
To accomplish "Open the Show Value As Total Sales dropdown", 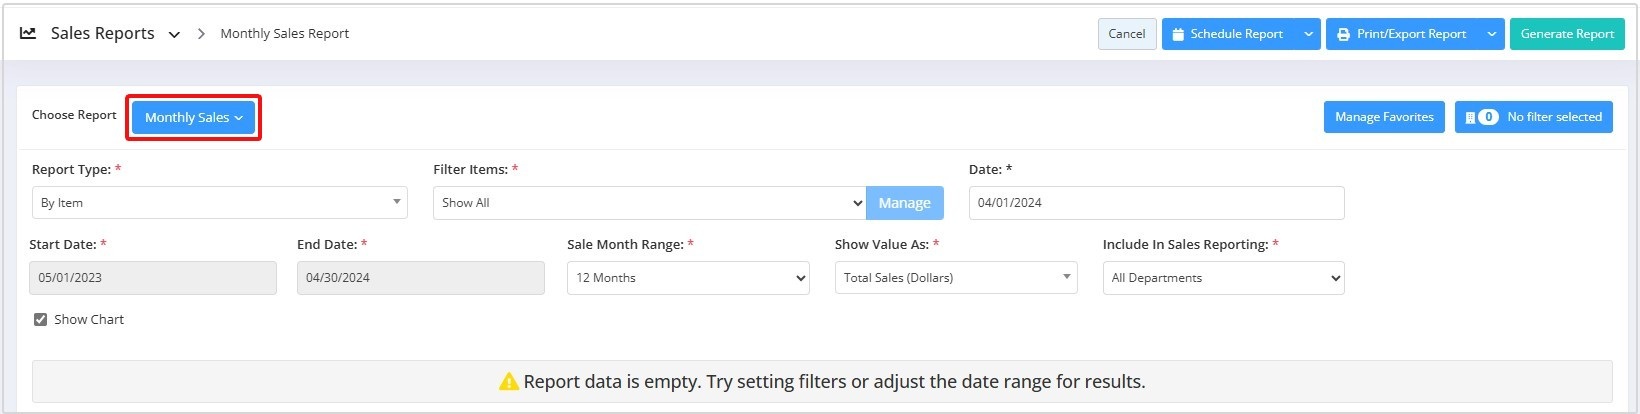I will pyautogui.click(x=956, y=278).
